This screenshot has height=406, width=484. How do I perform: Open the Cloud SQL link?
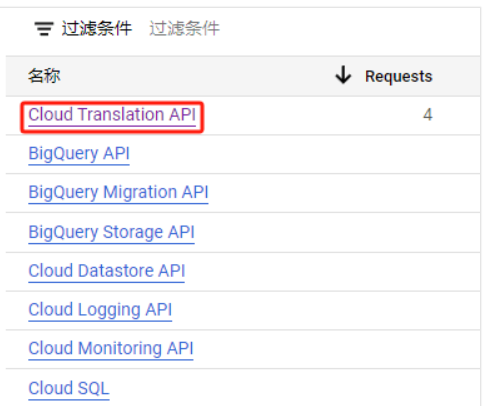click(x=69, y=389)
